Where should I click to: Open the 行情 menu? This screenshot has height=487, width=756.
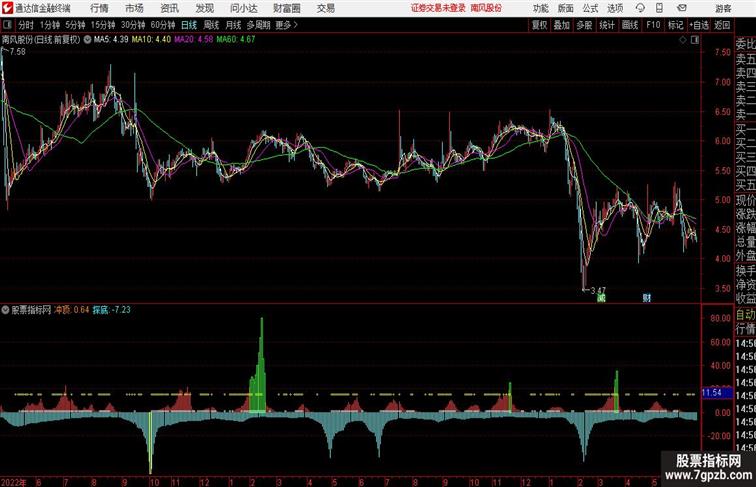[x=99, y=8]
